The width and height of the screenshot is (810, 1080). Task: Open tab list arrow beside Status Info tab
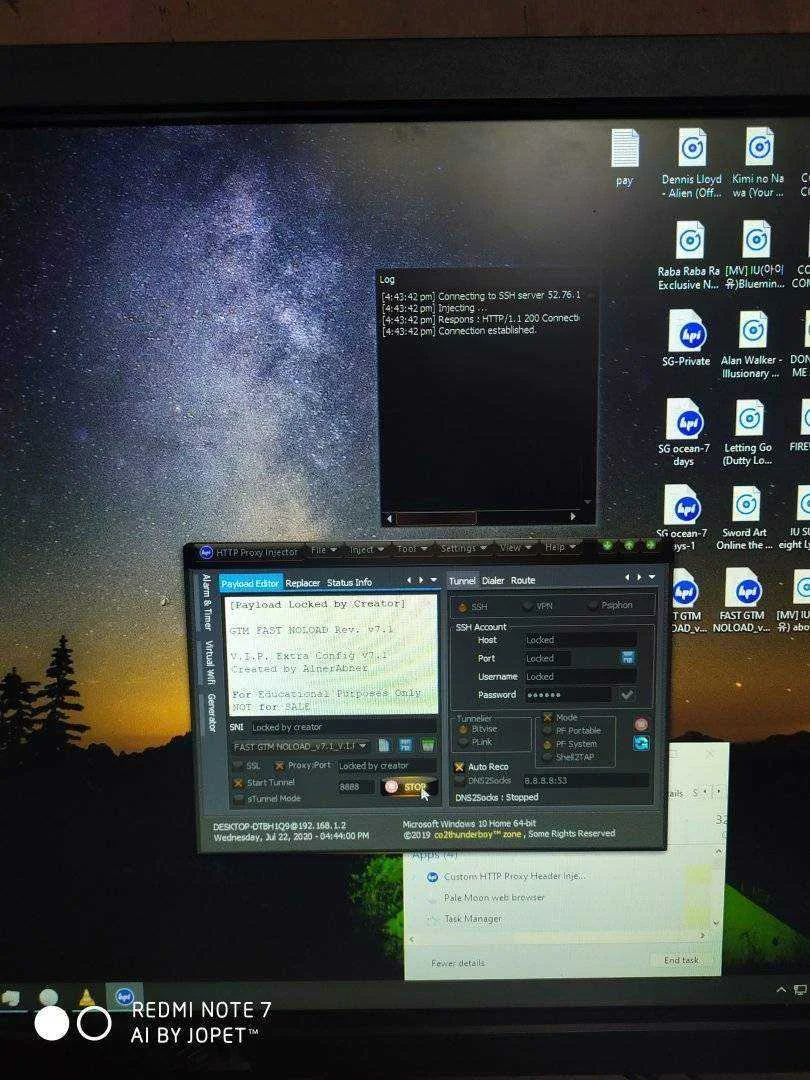click(433, 581)
